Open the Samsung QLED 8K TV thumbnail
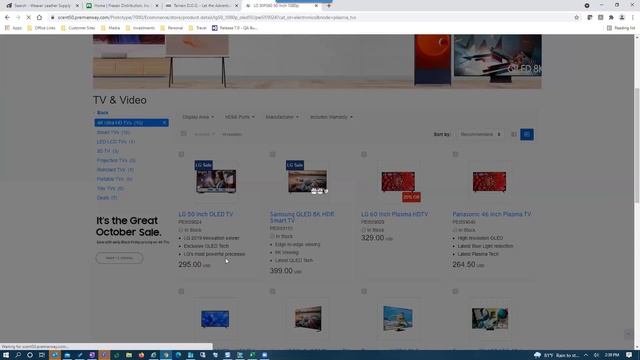The image size is (640, 360). [307, 181]
